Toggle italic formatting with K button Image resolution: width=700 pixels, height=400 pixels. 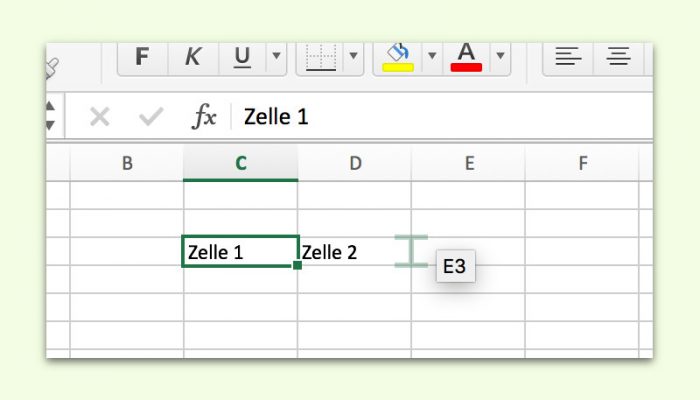[193, 57]
